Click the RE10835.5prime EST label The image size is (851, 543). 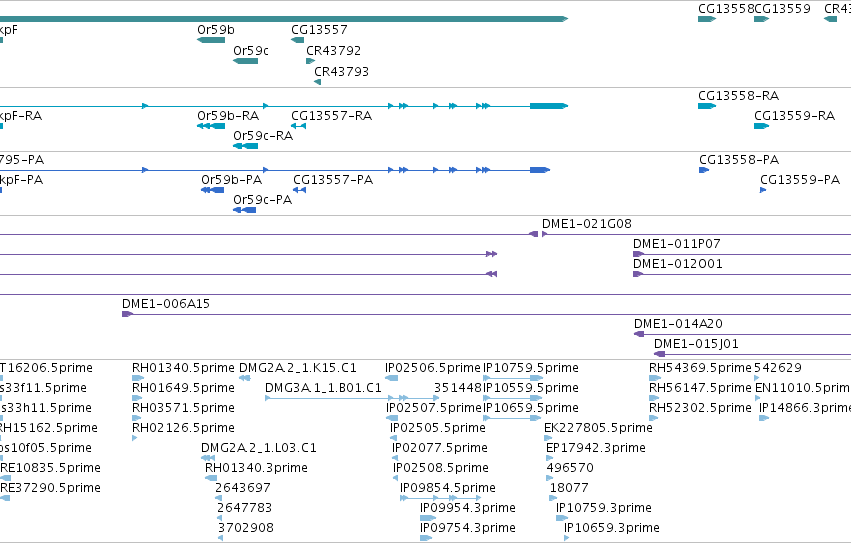click(50, 468)
